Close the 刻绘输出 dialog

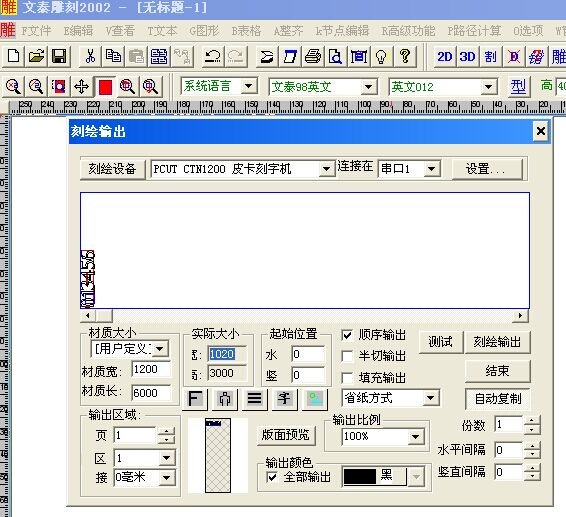pyautogui.click(x=540, y=131)
